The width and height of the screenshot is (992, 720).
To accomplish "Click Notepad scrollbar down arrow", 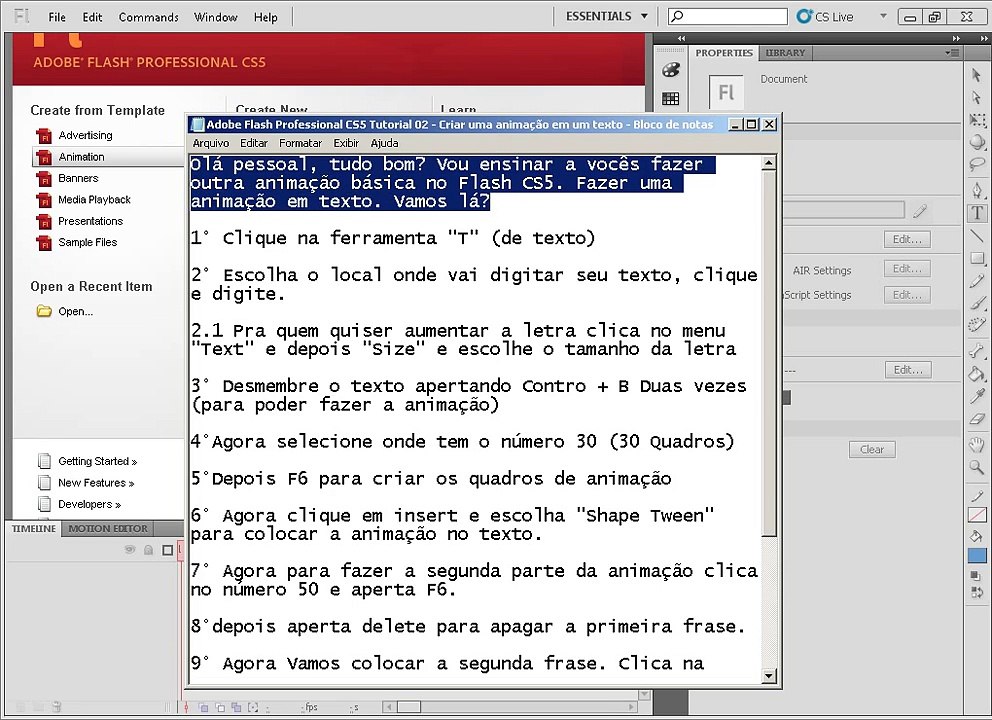I will [768, 676].
